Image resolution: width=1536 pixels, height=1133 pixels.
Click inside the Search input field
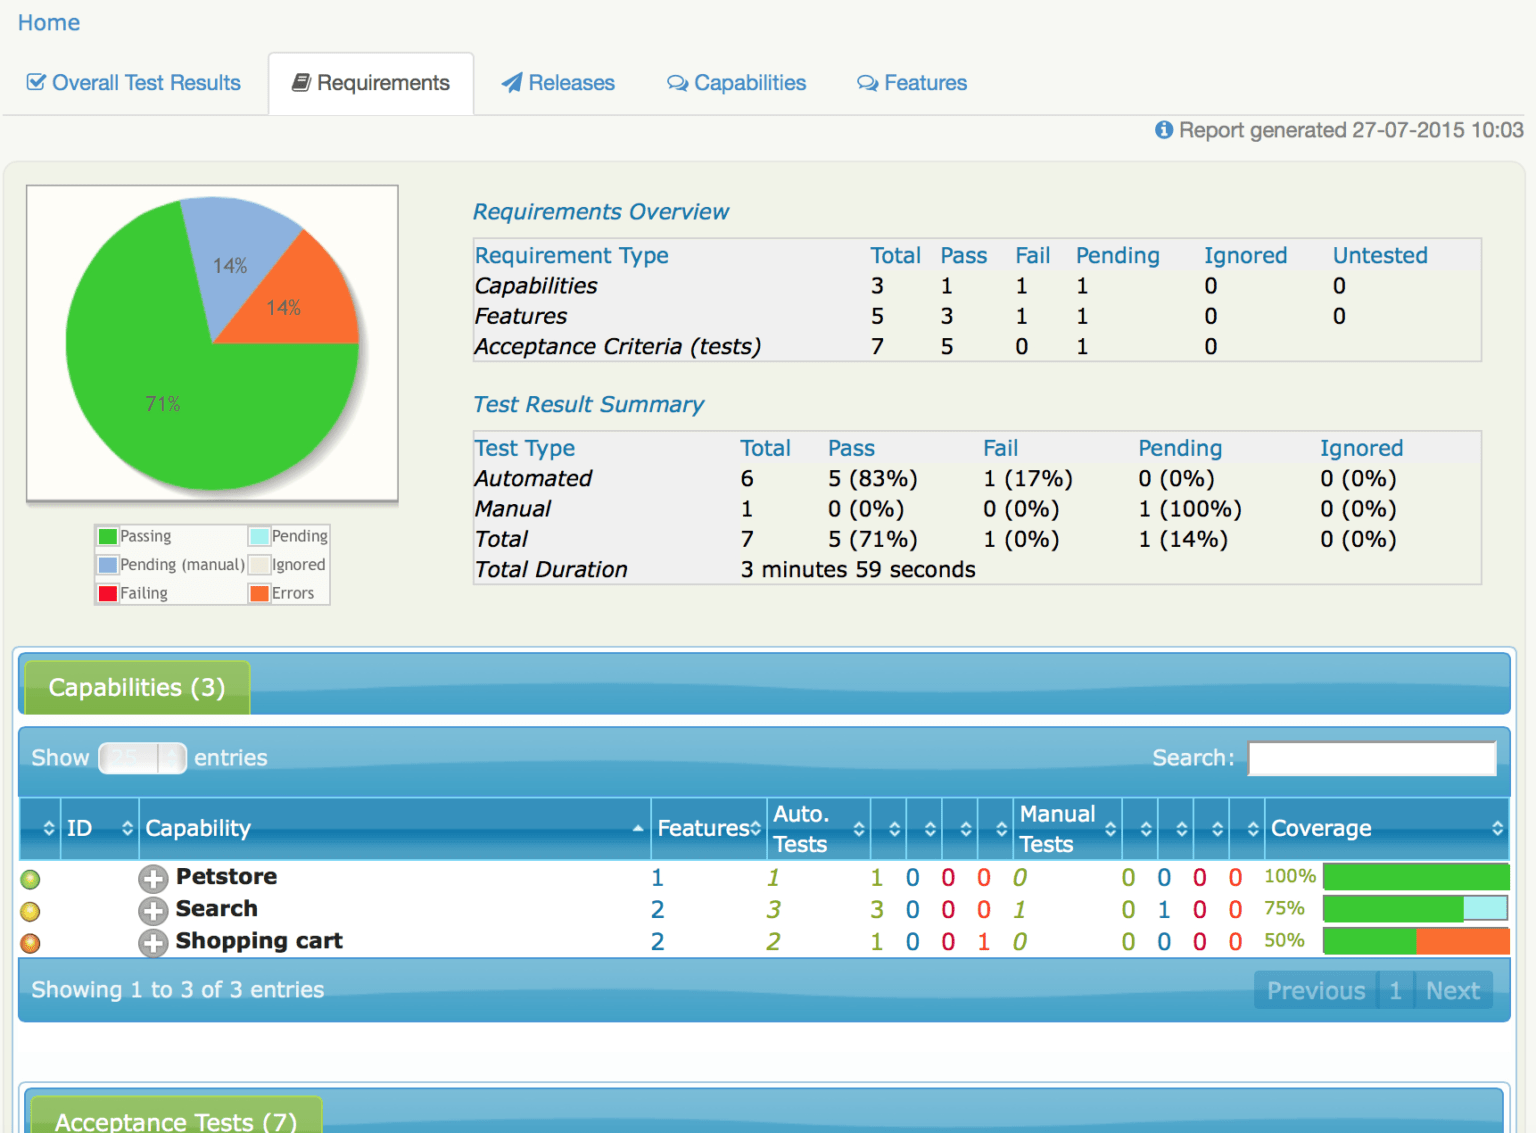(x=1371, y=758)
